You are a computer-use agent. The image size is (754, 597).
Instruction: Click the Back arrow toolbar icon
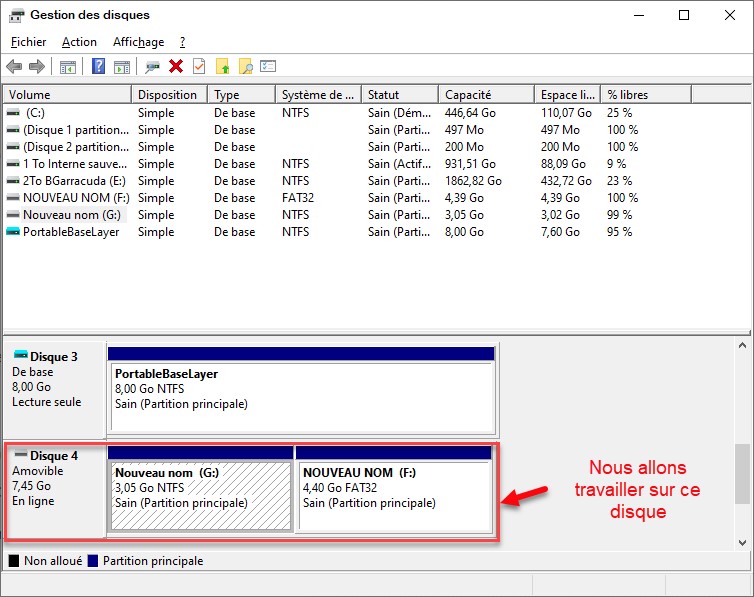point(14,66)
